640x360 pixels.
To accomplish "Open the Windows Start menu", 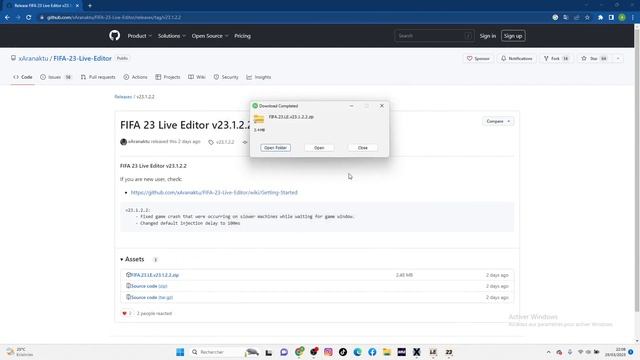I will [x=180, y=352].
